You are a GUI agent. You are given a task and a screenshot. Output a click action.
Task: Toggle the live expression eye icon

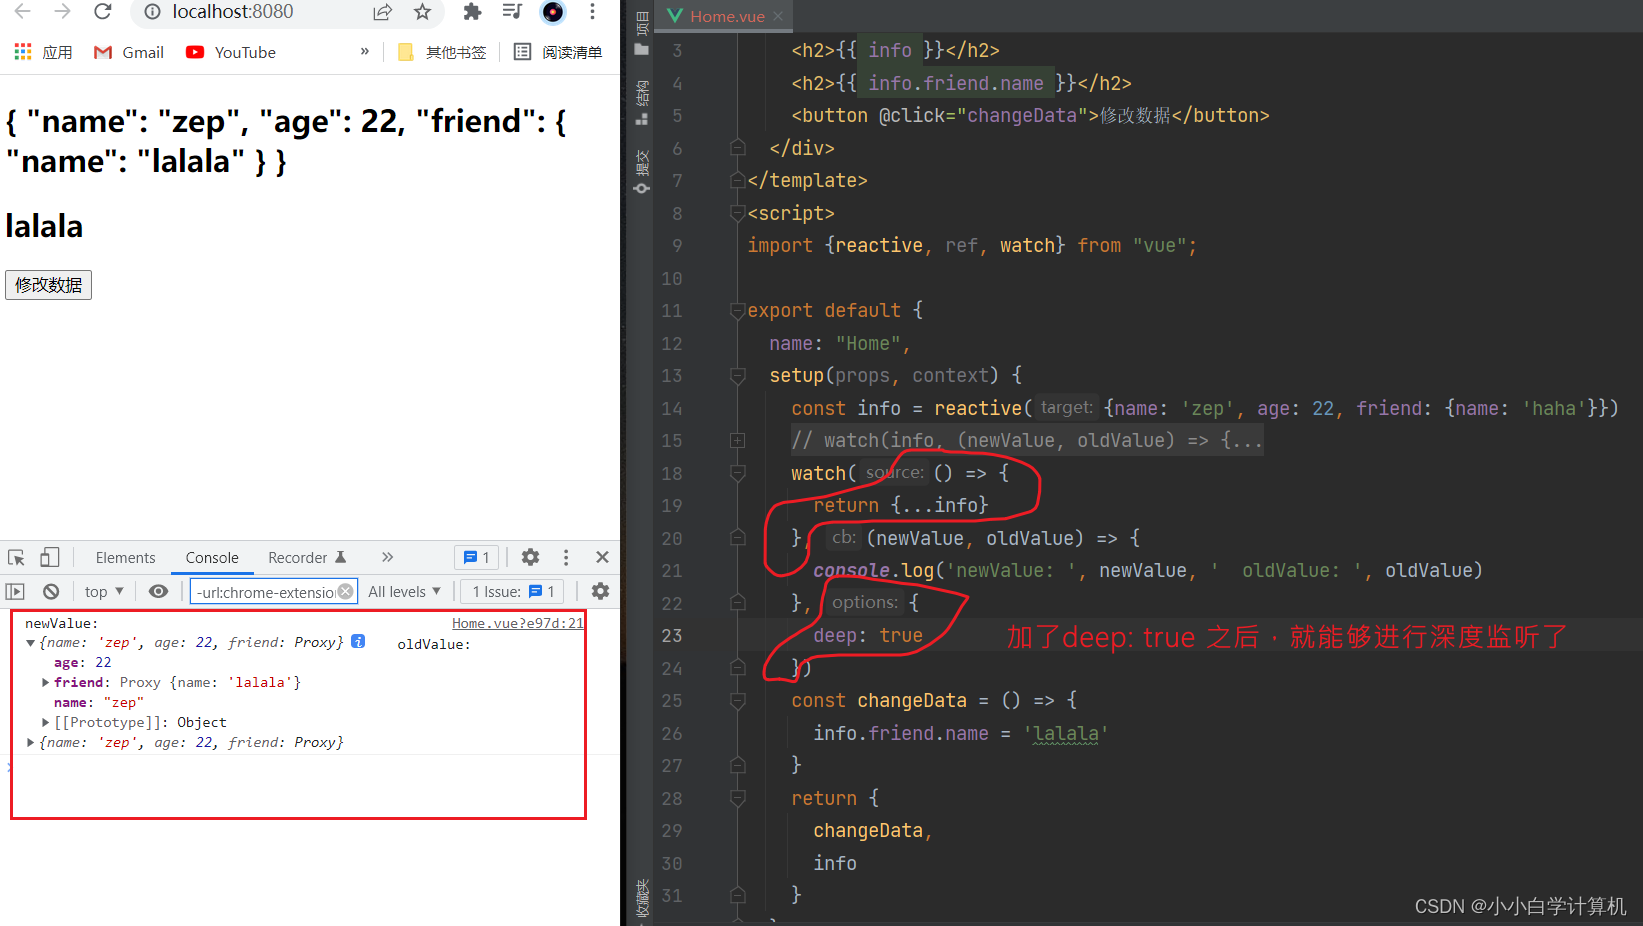[x=158, y=591]
